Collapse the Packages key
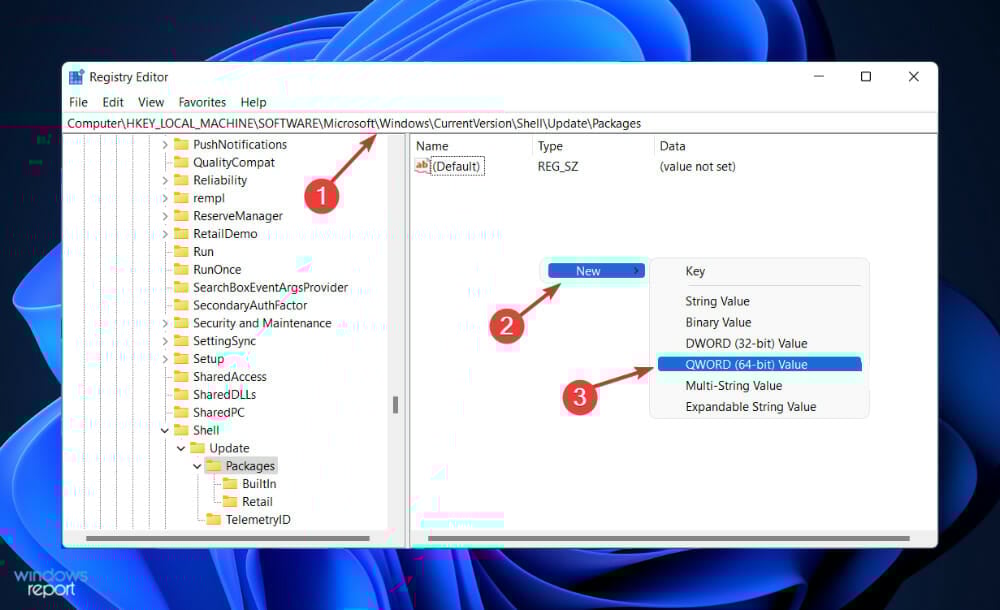Screen dimensions: 1000x610 (x=197, y=466)
